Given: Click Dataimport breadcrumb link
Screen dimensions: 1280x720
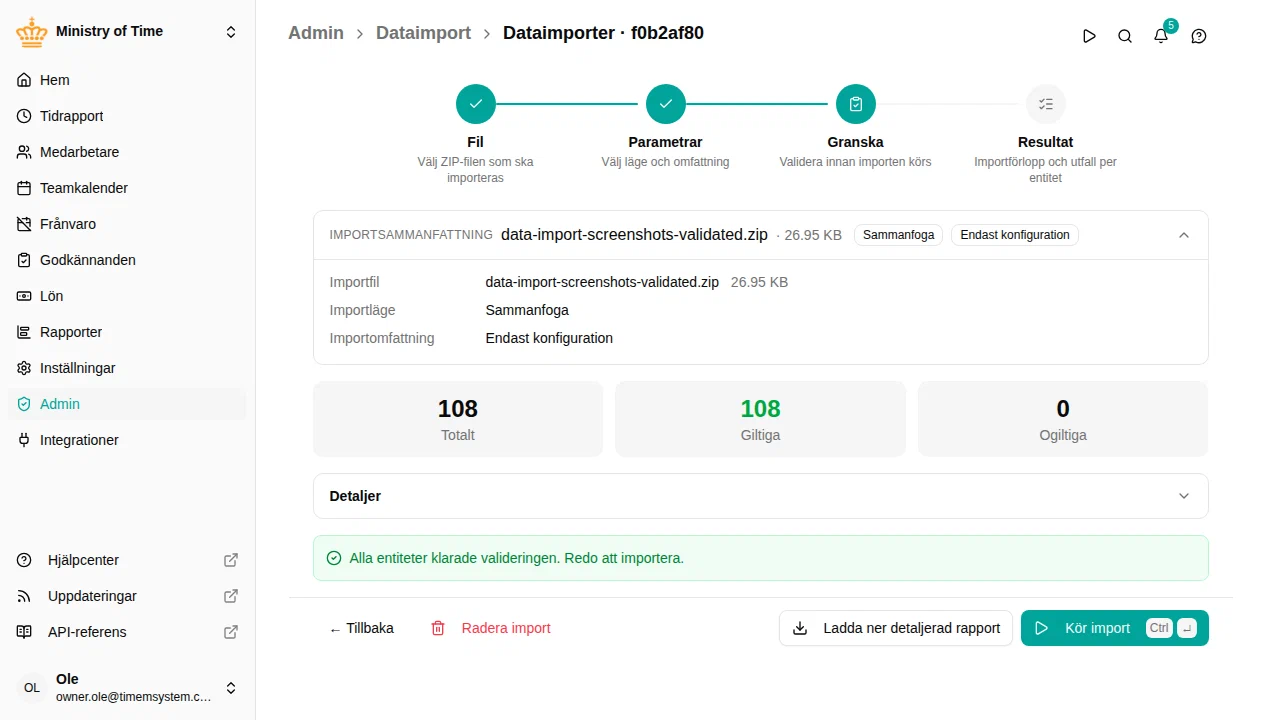Looking at the screenshot, I should click(x=423, y=33).
